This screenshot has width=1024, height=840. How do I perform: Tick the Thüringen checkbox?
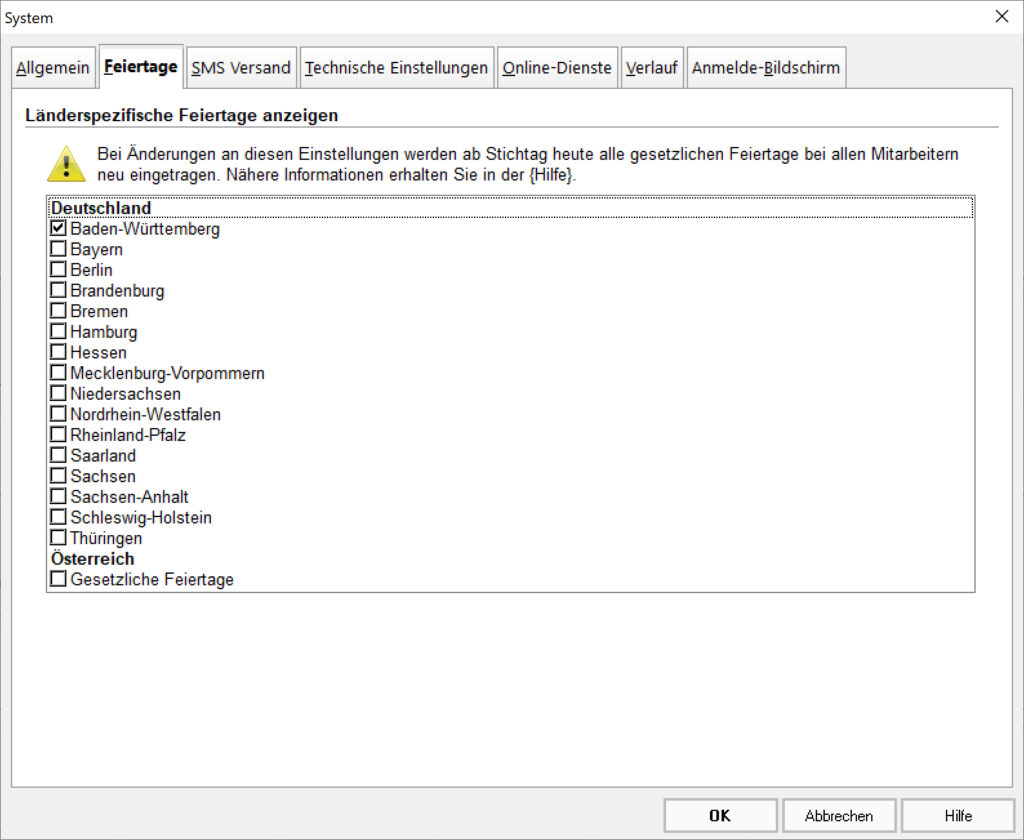[x=58, y=538]
